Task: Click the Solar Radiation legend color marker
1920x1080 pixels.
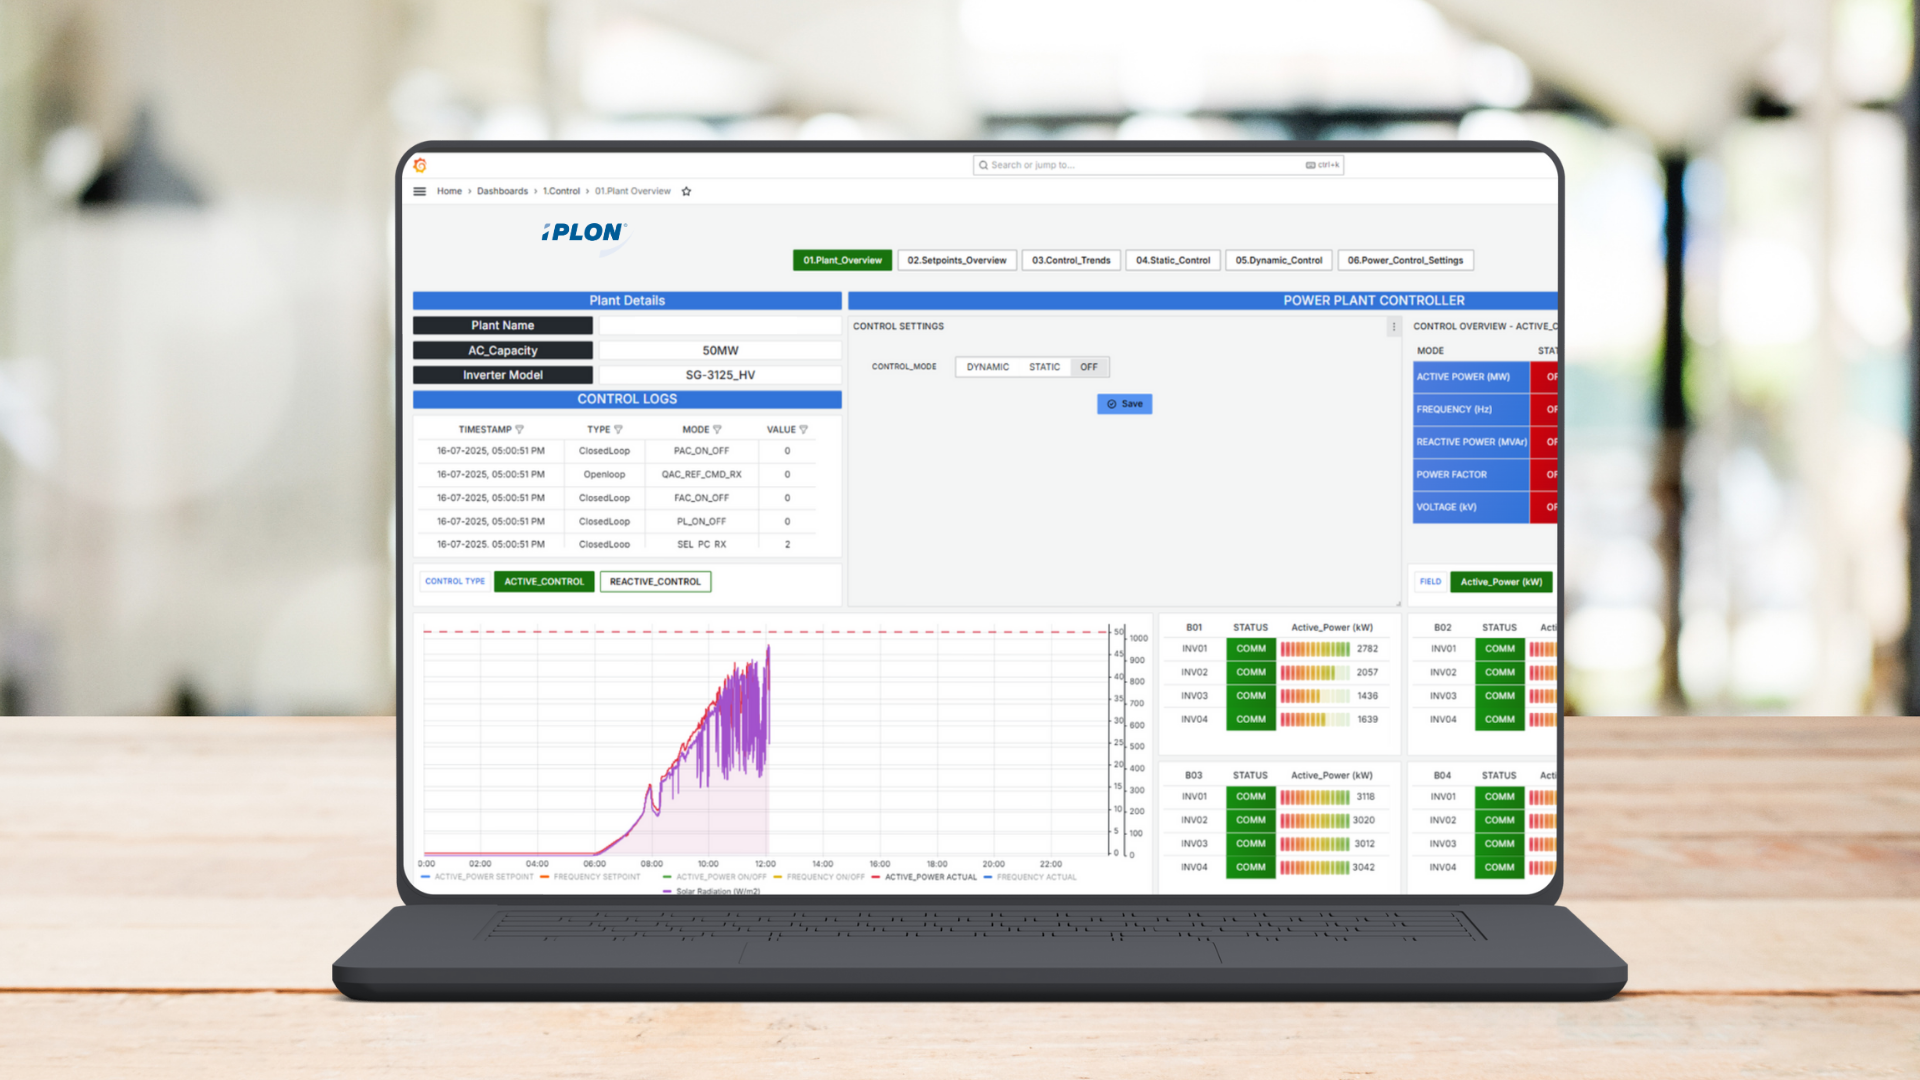Action: (x=668, y=891)
